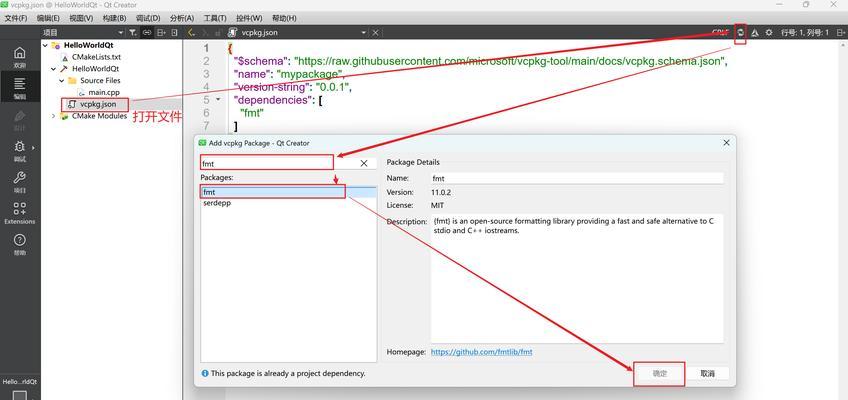
Task: Click the License value MIT
Action: (437, 205)
